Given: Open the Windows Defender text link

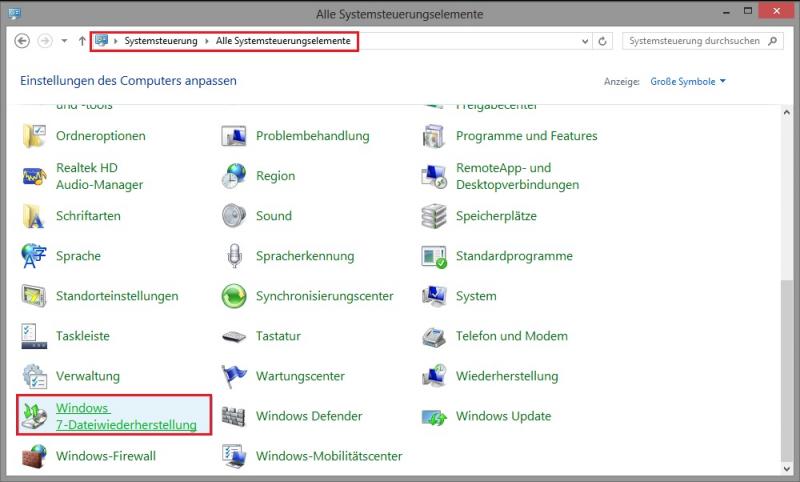Looking at the screenshot, I should click(x=309, y=416).
